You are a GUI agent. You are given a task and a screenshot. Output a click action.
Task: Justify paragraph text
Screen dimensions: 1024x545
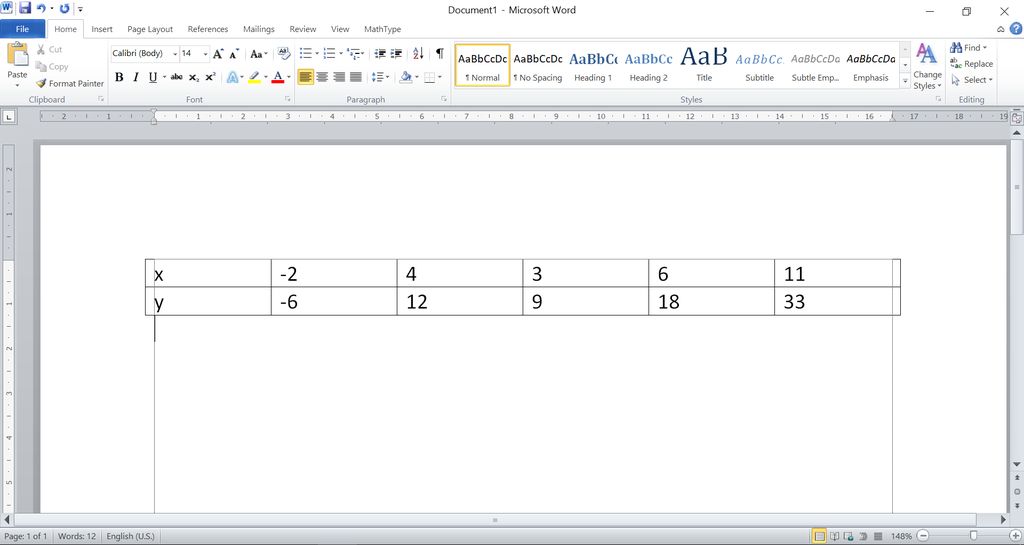coord(355,77)
